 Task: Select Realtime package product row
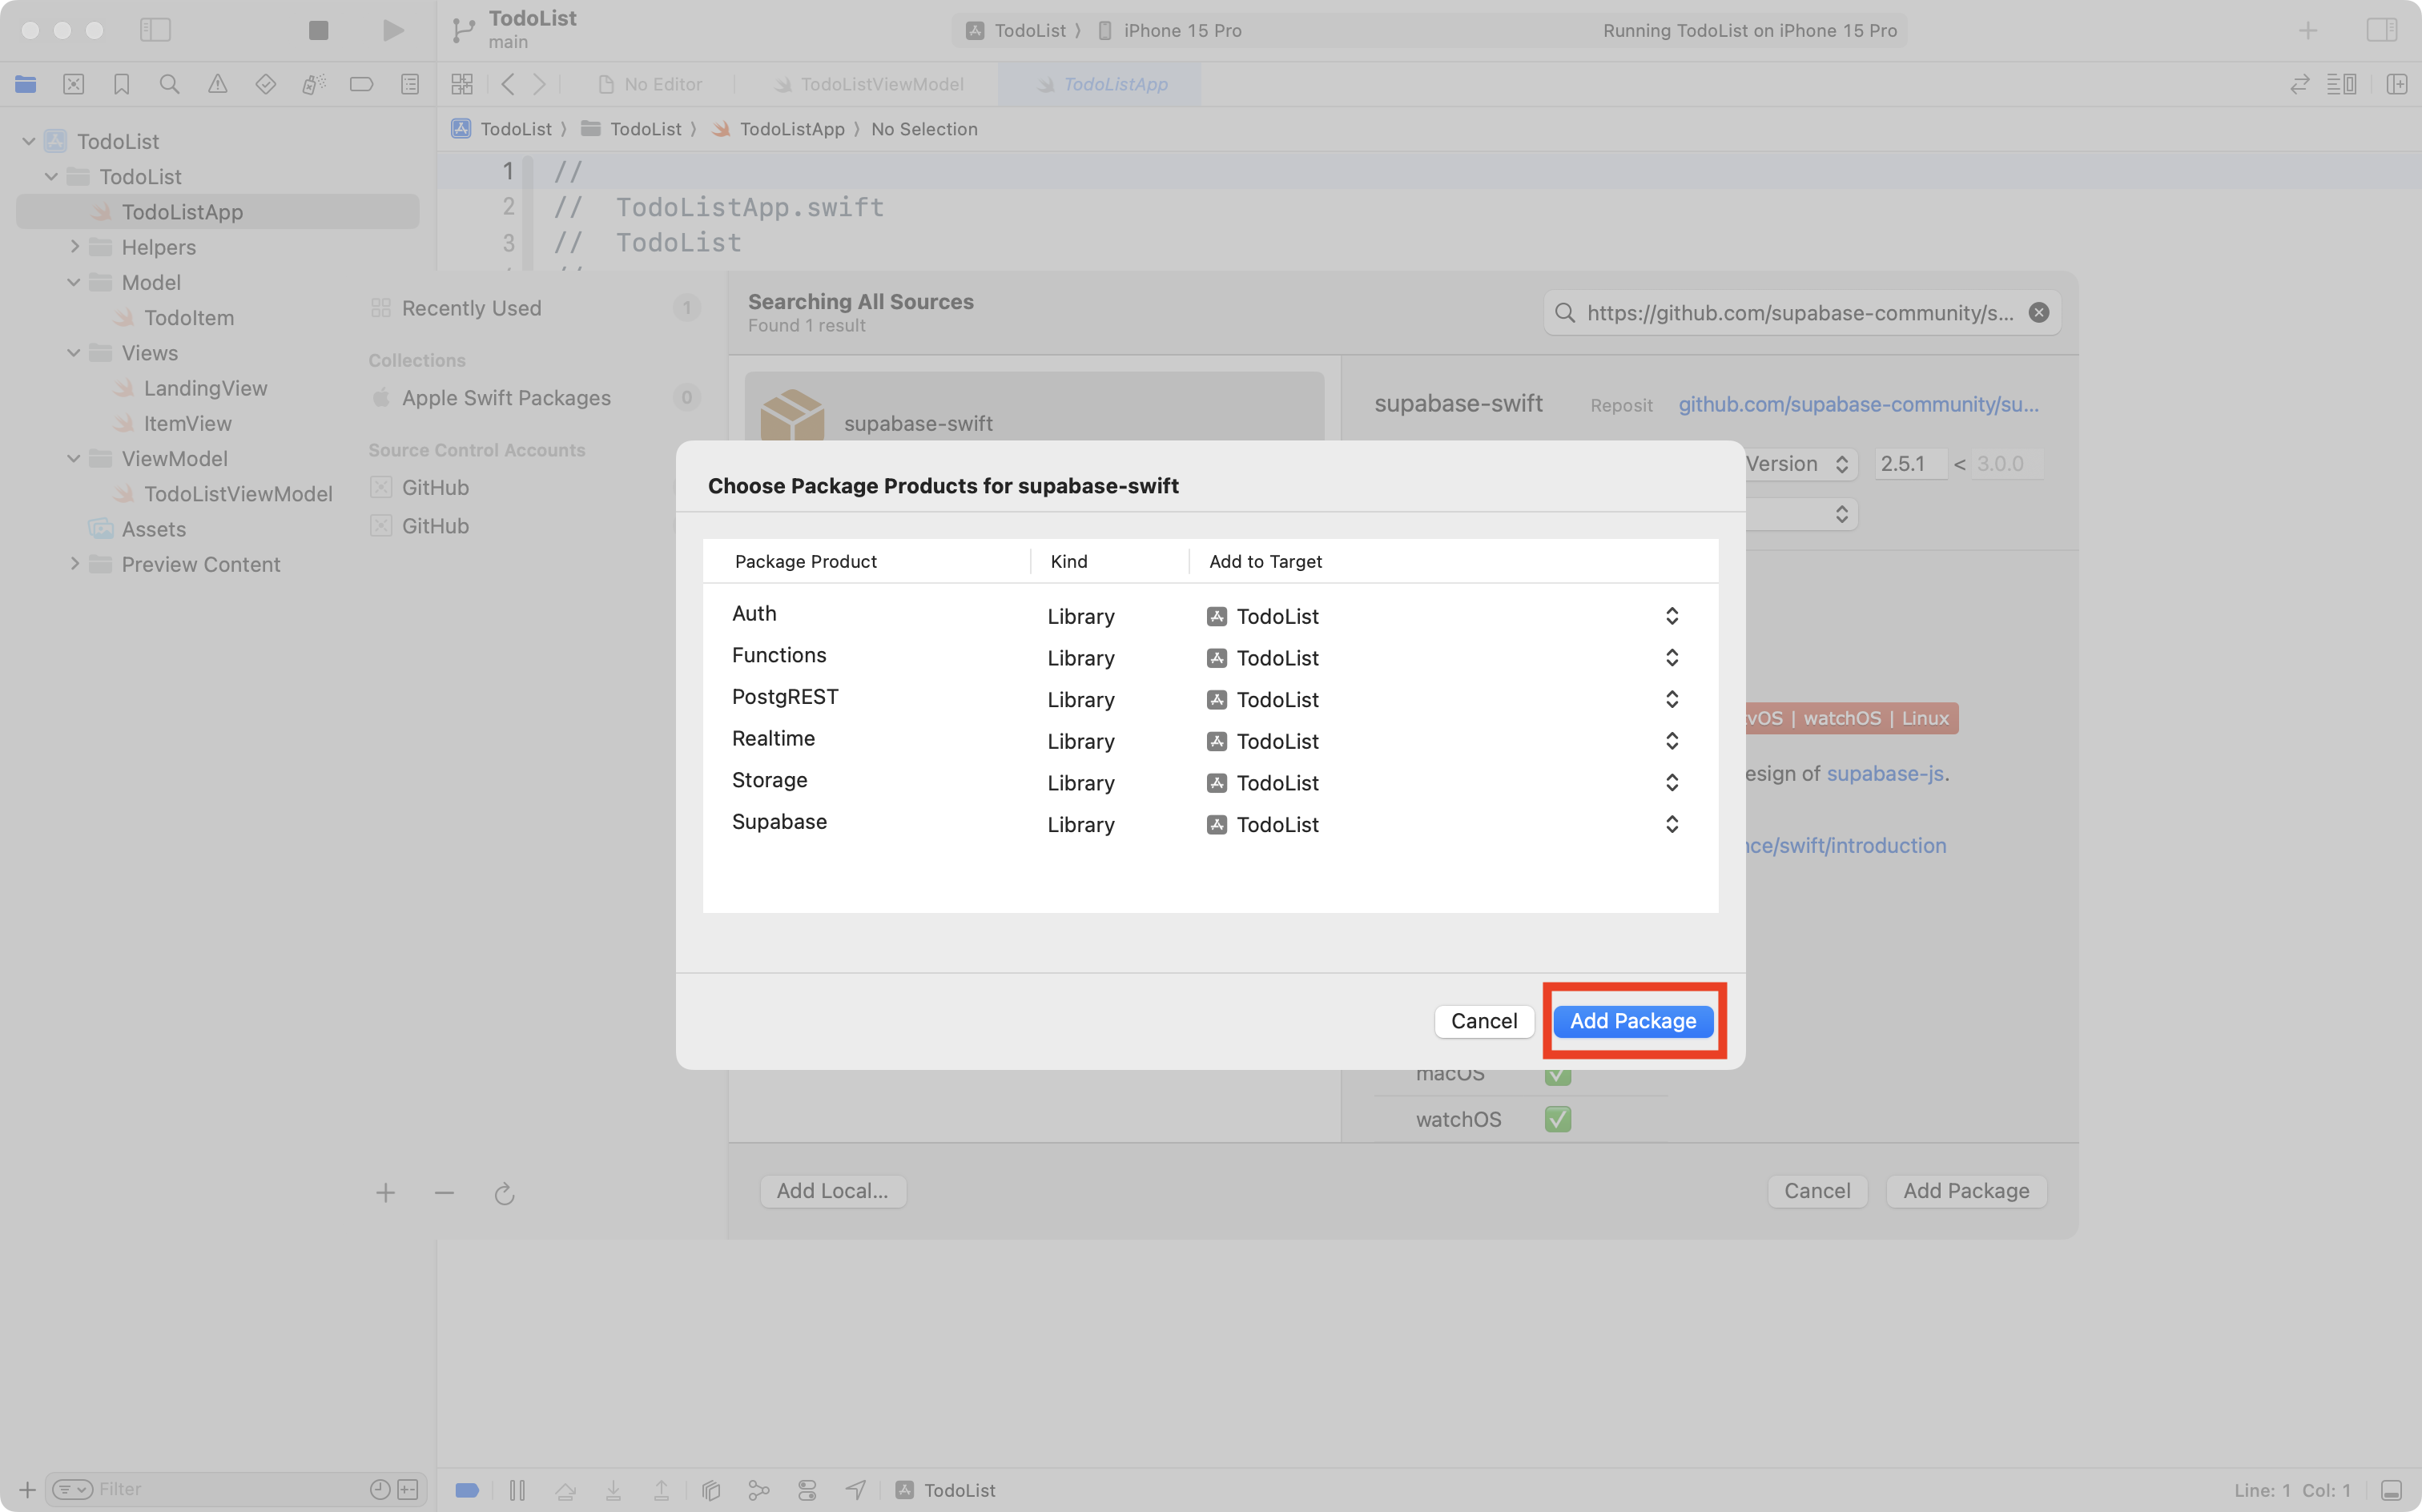[x=774, y=739]
